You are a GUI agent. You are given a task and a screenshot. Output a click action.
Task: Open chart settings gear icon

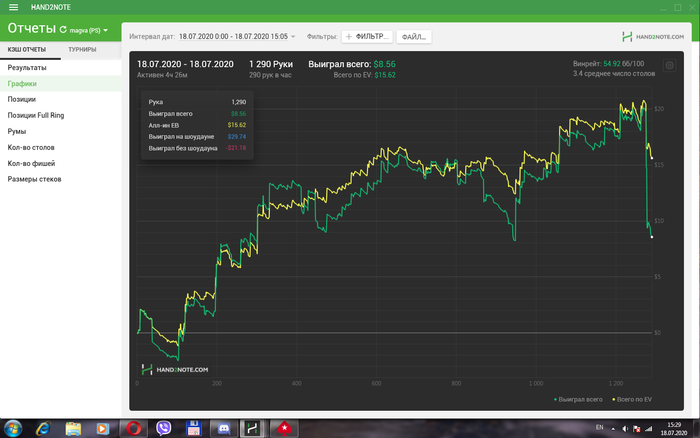click(669, 65)
